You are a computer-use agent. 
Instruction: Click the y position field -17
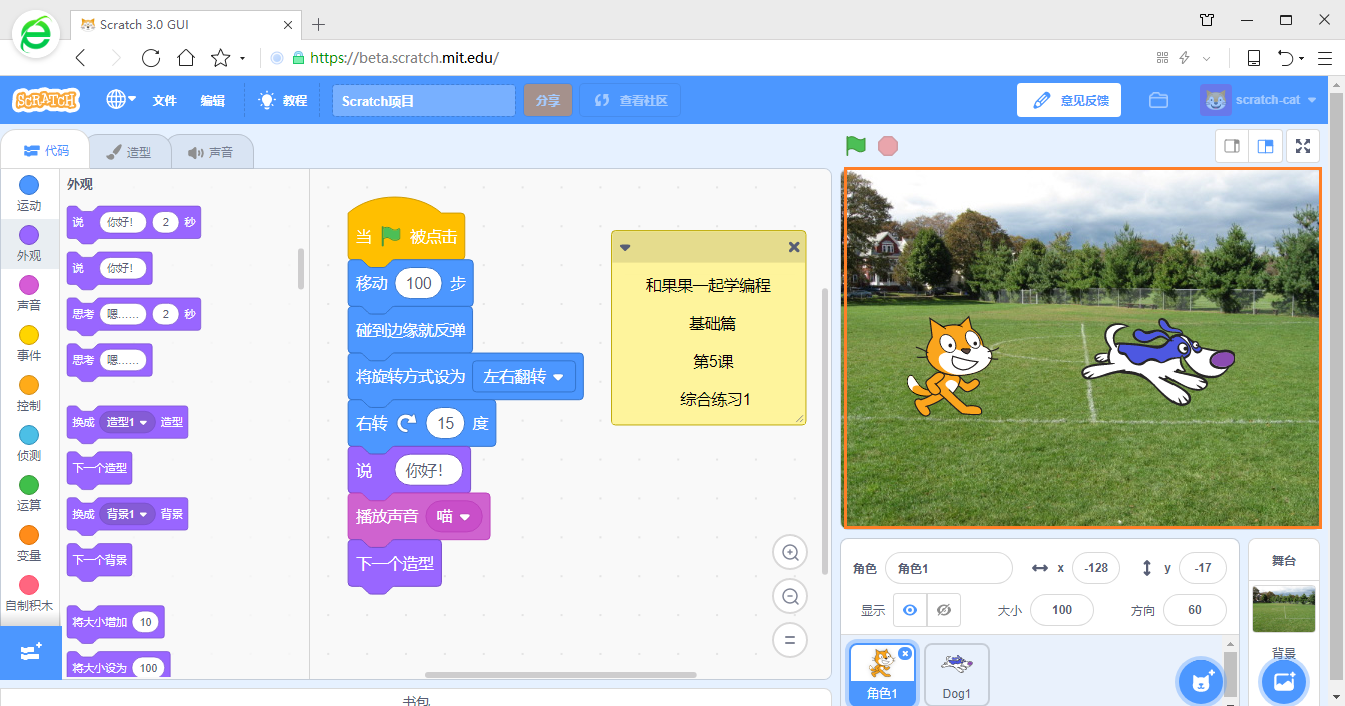(1203, 568)
